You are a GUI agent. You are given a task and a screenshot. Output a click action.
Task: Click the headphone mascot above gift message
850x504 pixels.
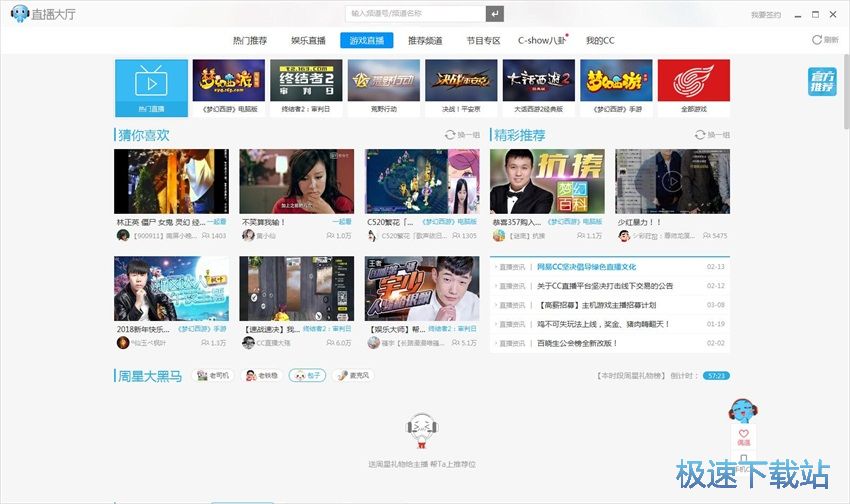coord(422,431)
